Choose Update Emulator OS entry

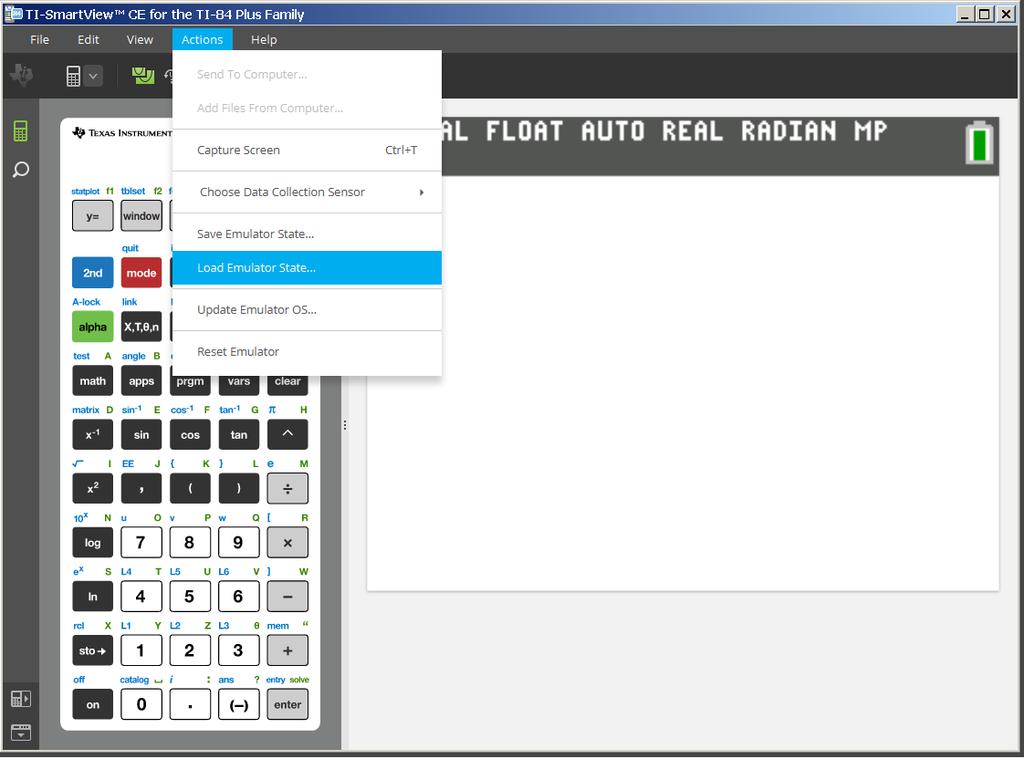tap(307, 310)
